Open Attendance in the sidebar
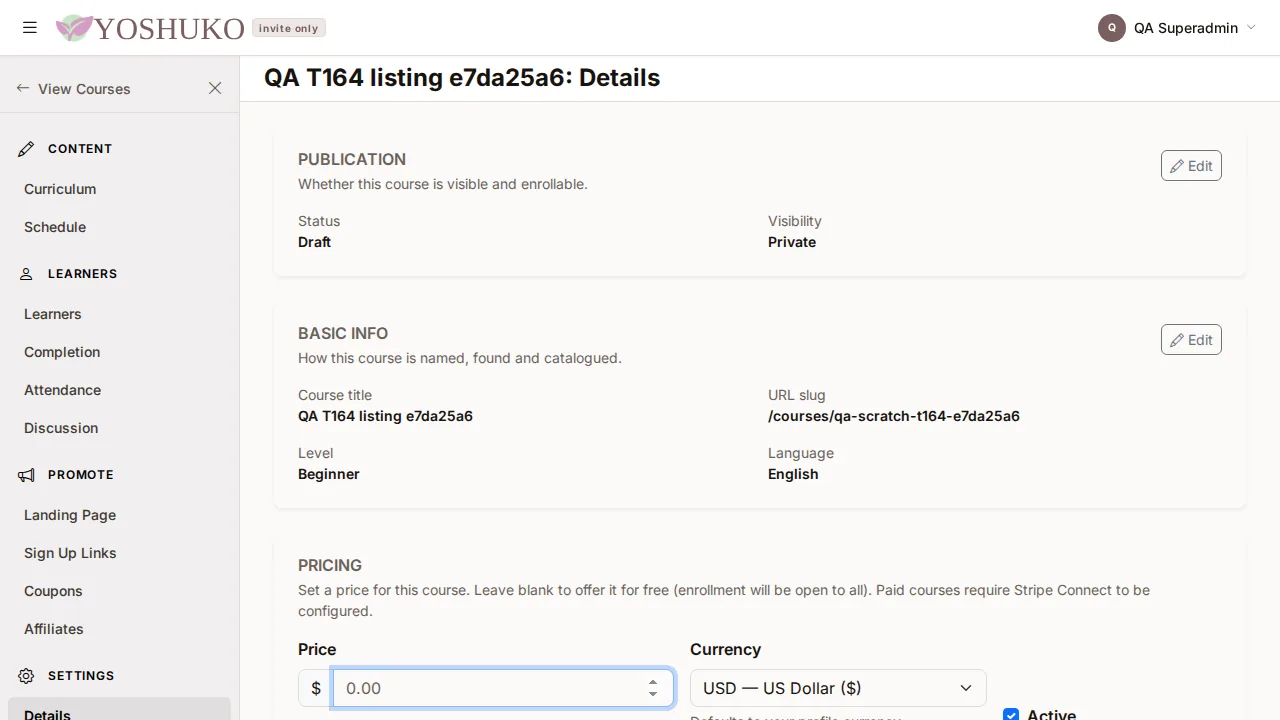The image size is (1280, 720). [x=63, y=390]
